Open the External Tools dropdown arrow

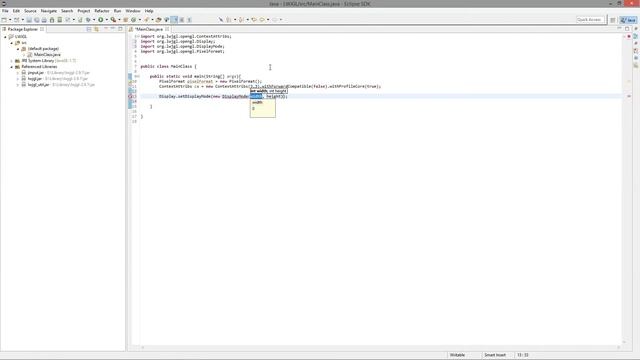point(119,20)
